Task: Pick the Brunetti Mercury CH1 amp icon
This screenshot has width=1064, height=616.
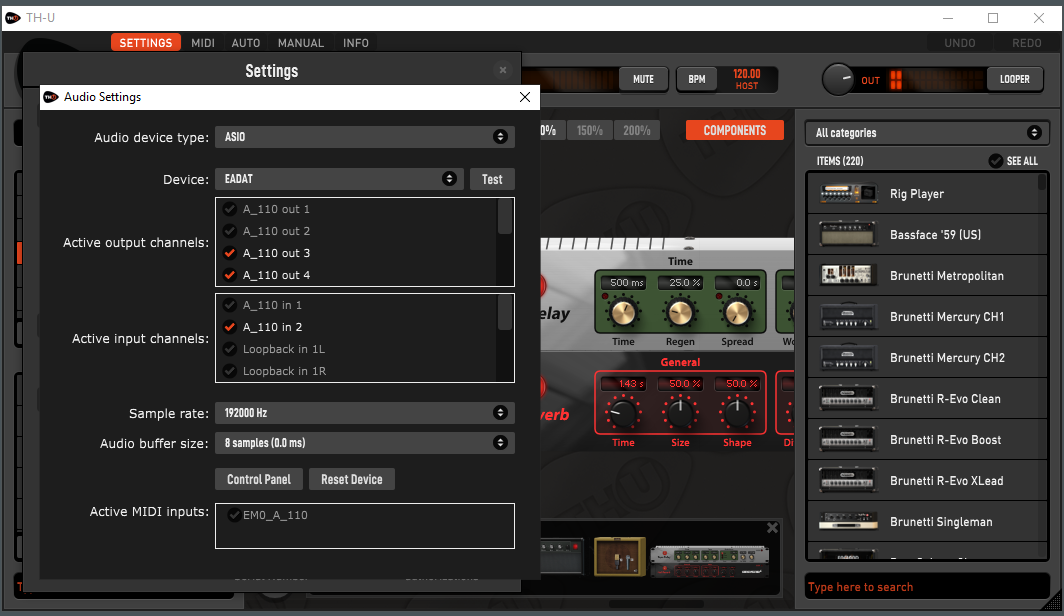Action: [x=848, y=317]
